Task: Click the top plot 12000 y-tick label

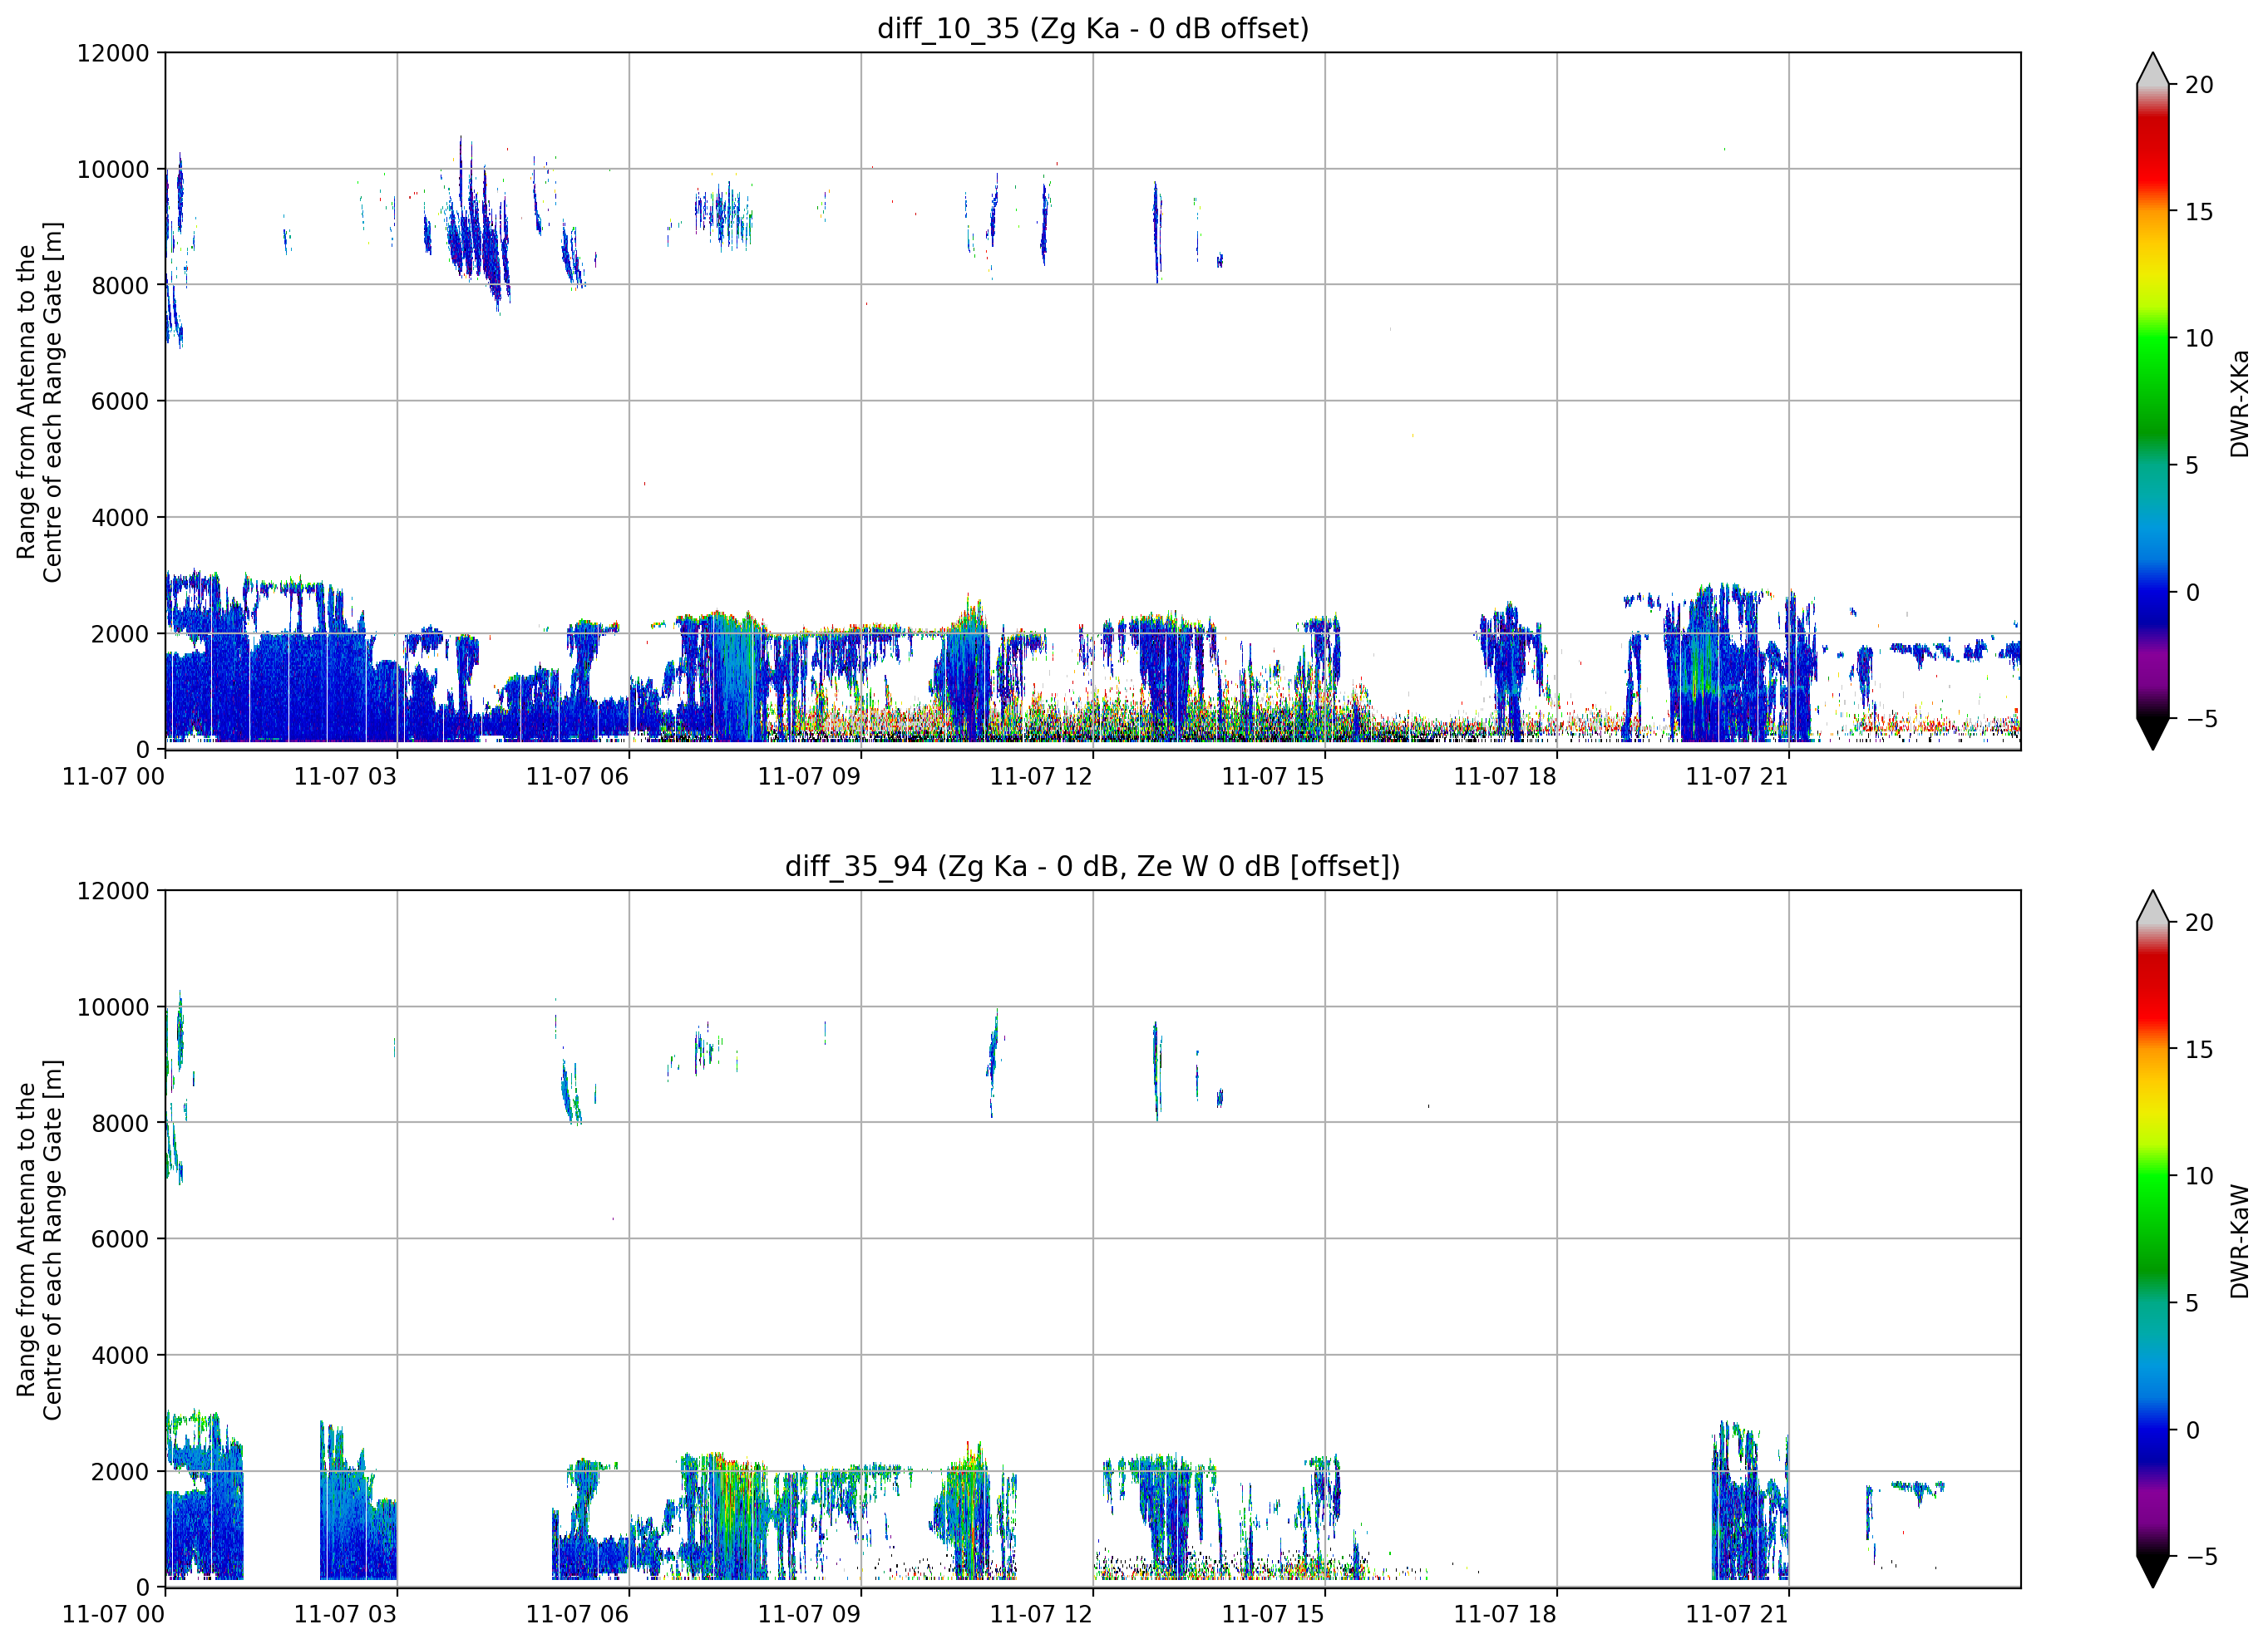Action: click(113, 53)
